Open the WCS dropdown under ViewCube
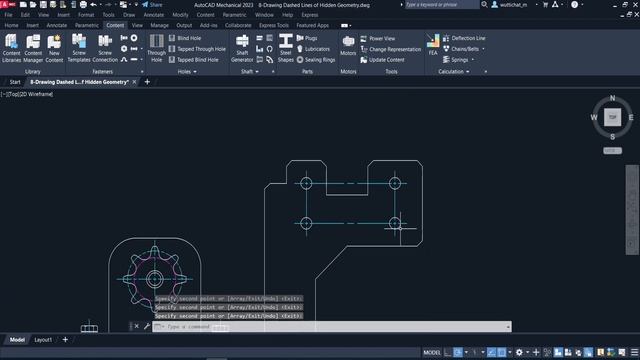The height and width of the screenshot is (360, 640). coord(612,151)
